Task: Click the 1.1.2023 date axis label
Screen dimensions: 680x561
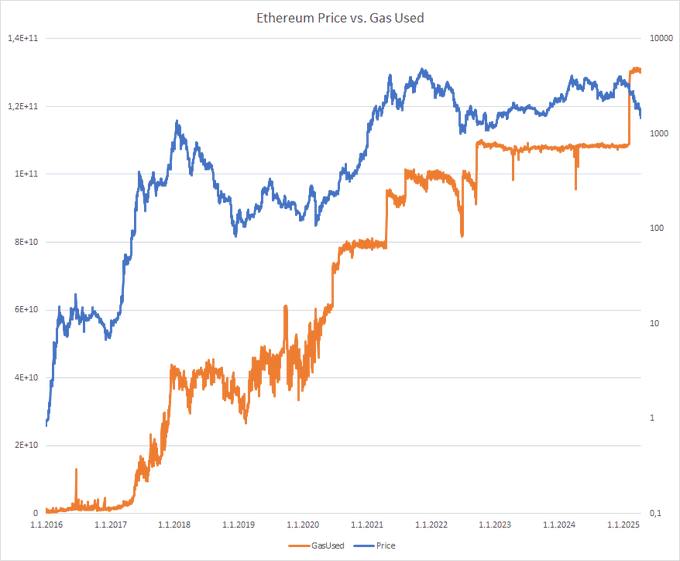Action: click(495, 525)
